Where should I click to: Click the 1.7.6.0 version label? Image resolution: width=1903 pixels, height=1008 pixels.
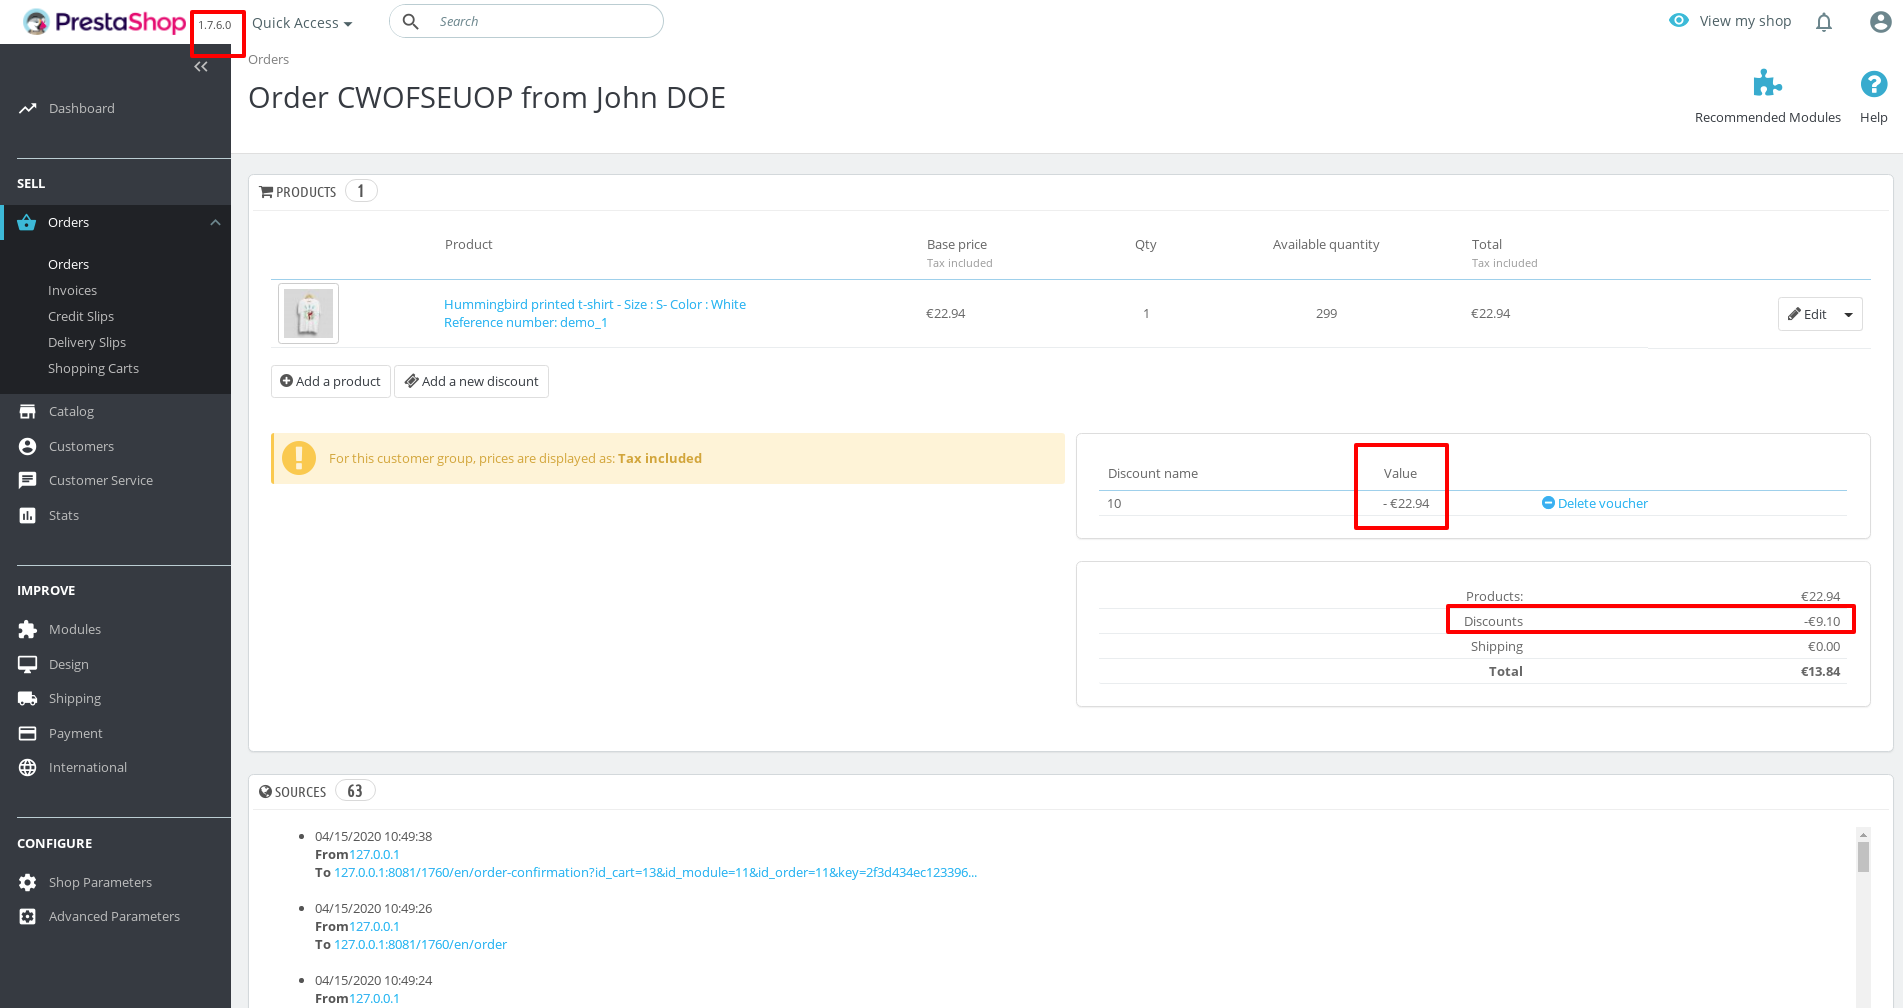215,25
